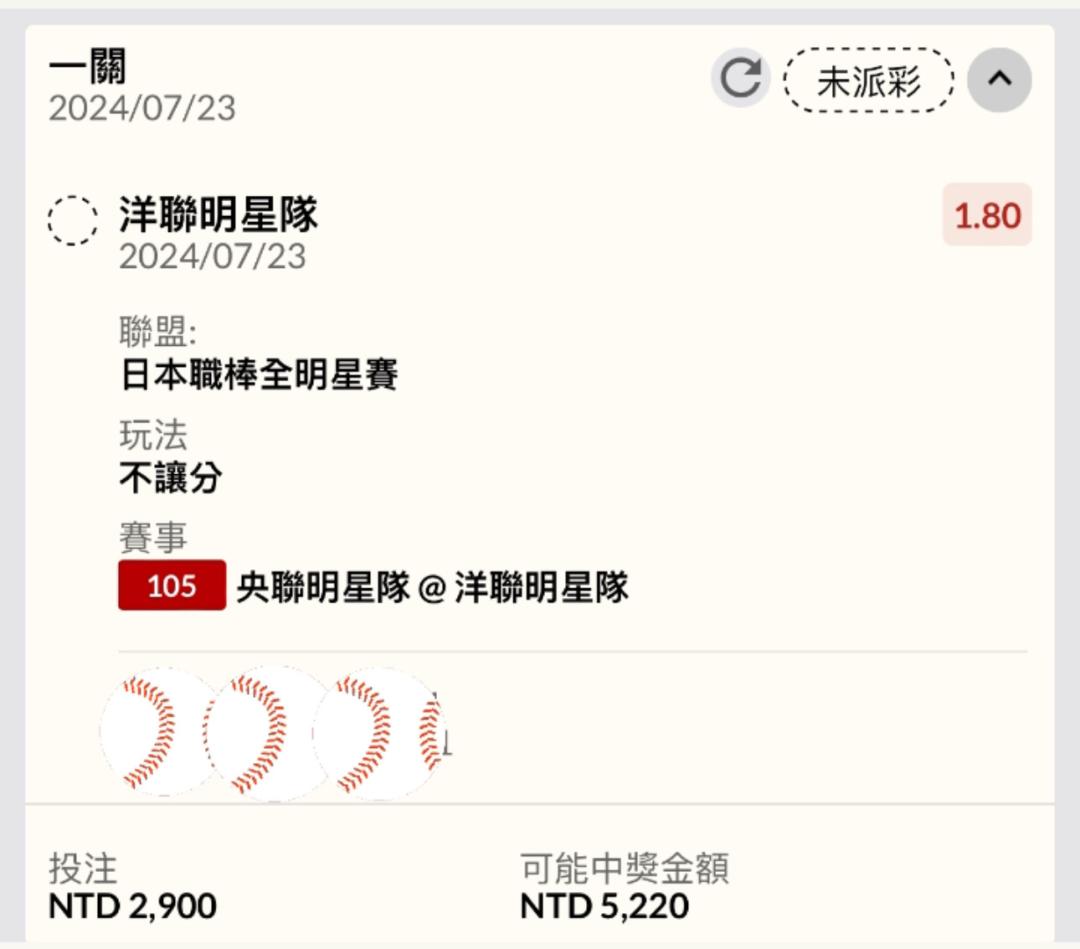This screenshot has width=1080, height=949.
Task: Click the match text 央聯明星隊 @ 洋聯明星隊
Action: click(433, 587)
